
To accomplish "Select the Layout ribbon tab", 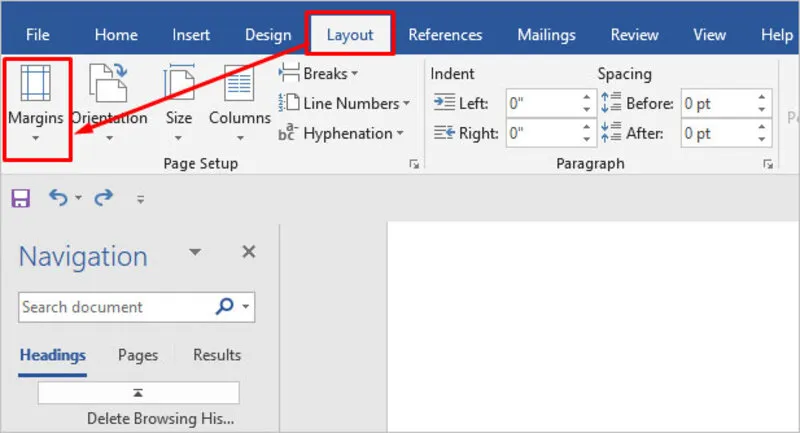I will point(350,35).
